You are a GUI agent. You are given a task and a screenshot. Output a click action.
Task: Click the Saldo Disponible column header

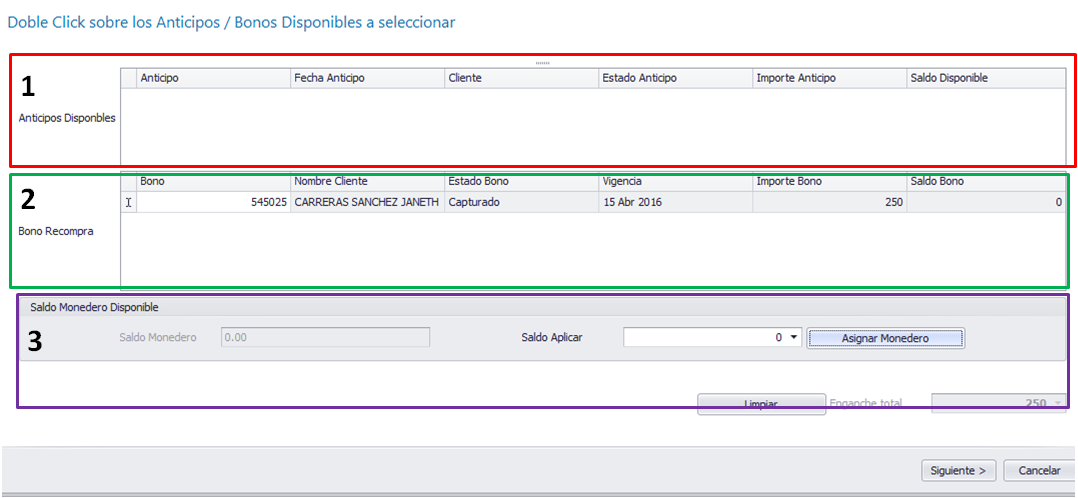click(986, 78)
